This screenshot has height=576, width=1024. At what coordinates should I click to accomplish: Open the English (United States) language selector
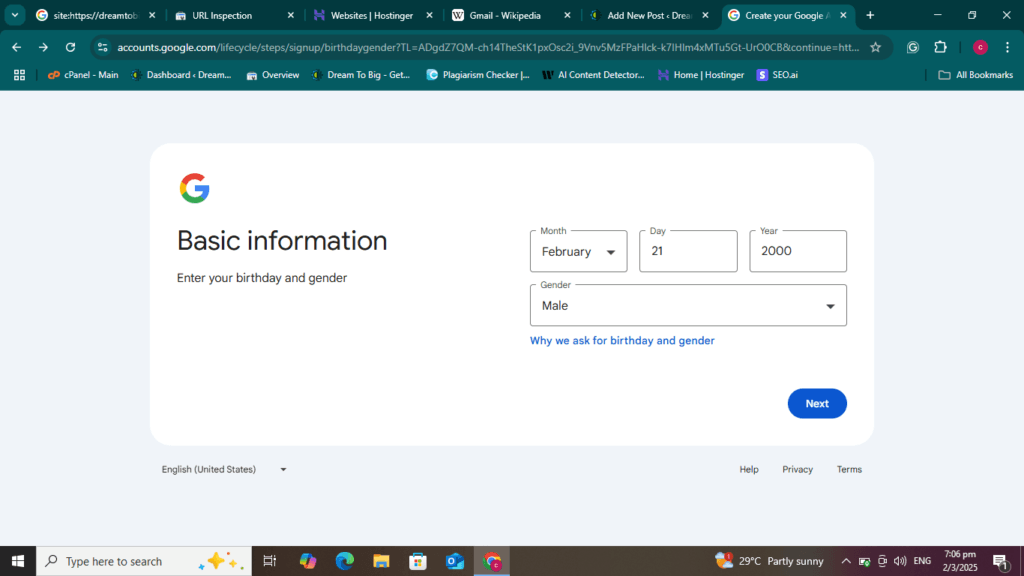(224, 470)
